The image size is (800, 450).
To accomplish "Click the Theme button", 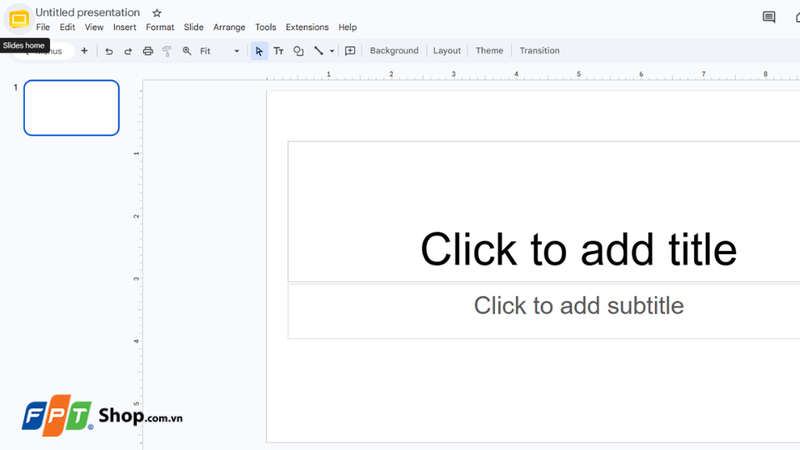I will [x=489, y=51].
